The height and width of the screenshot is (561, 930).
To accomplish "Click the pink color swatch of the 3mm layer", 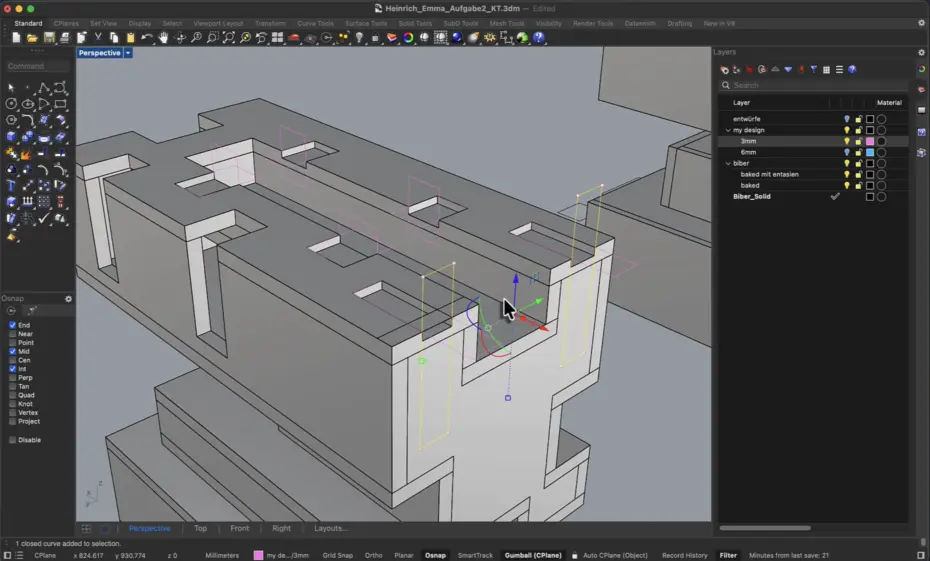I will 870,141.
